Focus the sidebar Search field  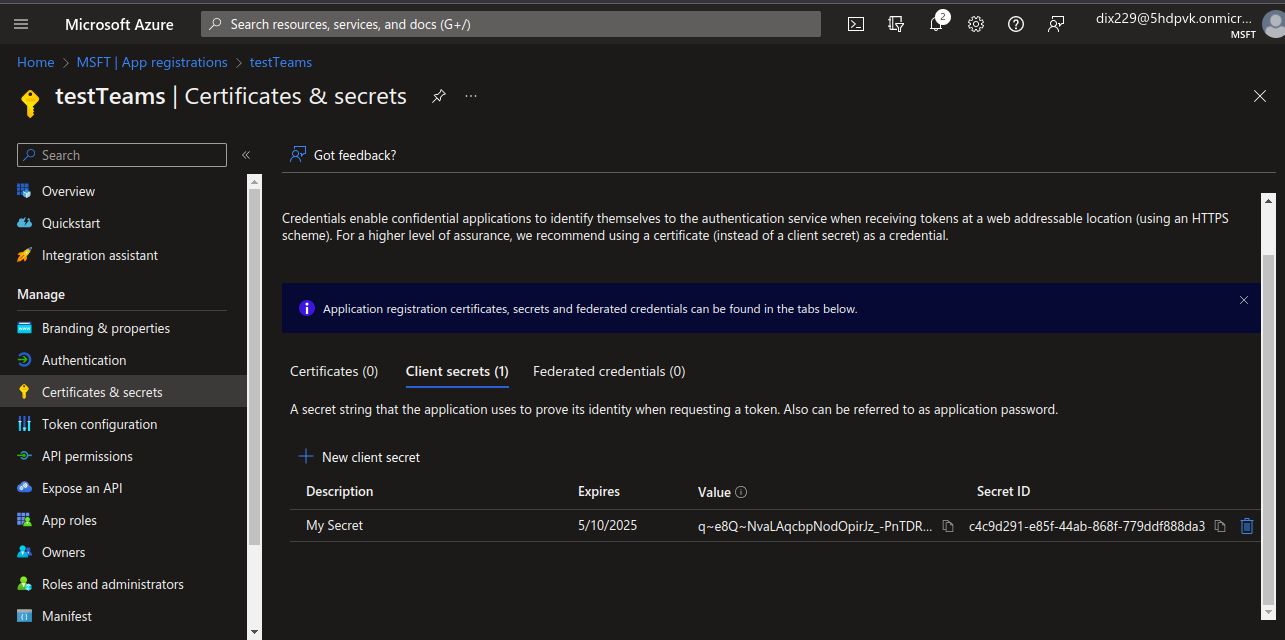(122, 155)
